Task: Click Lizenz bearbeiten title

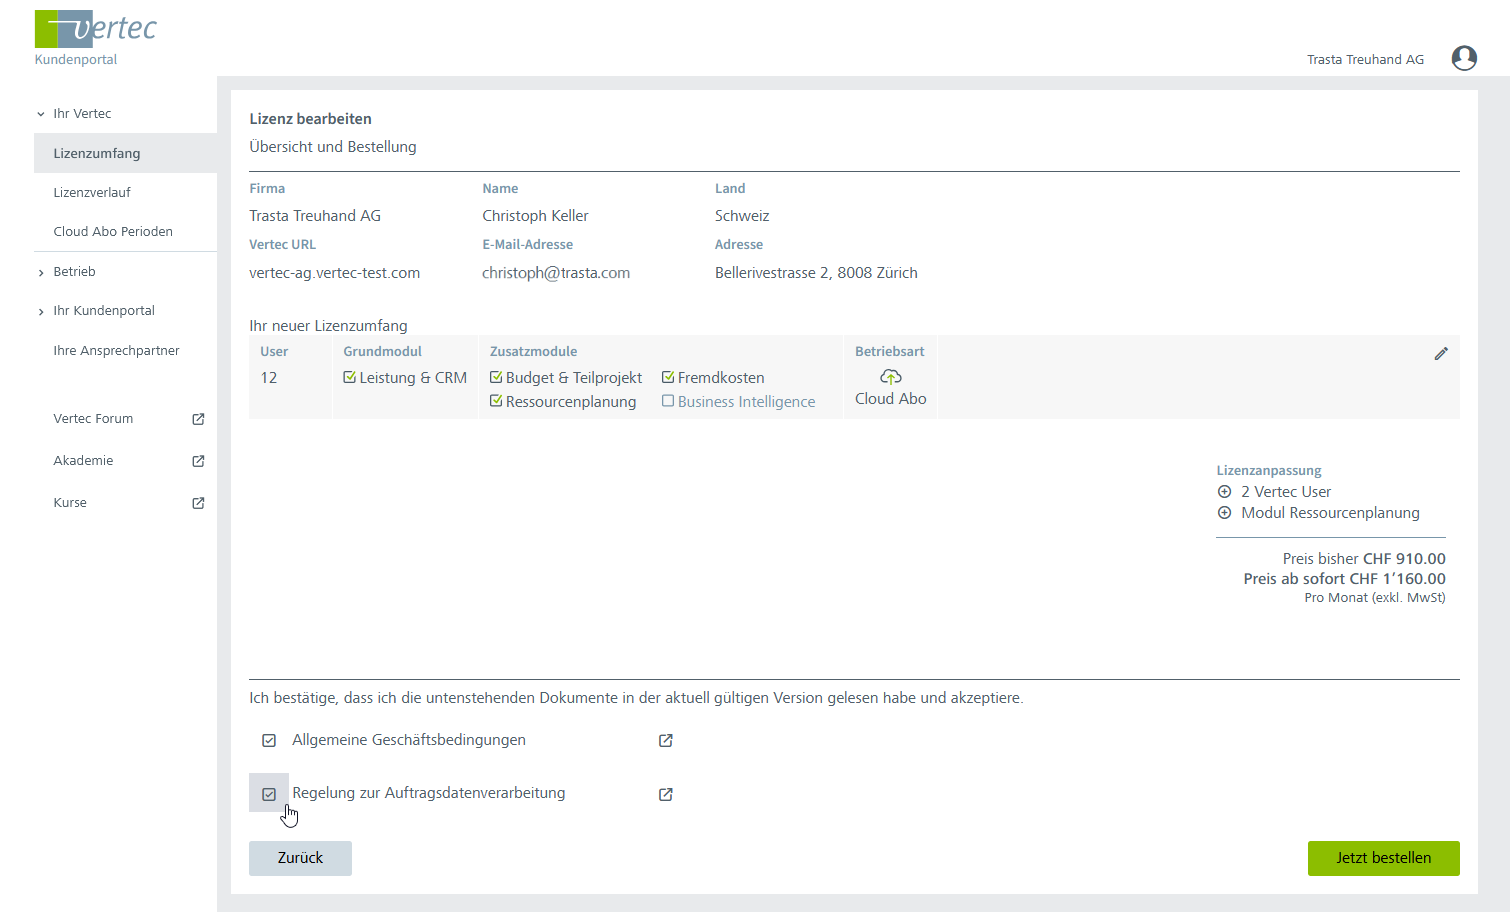Action: click(310, 118)
